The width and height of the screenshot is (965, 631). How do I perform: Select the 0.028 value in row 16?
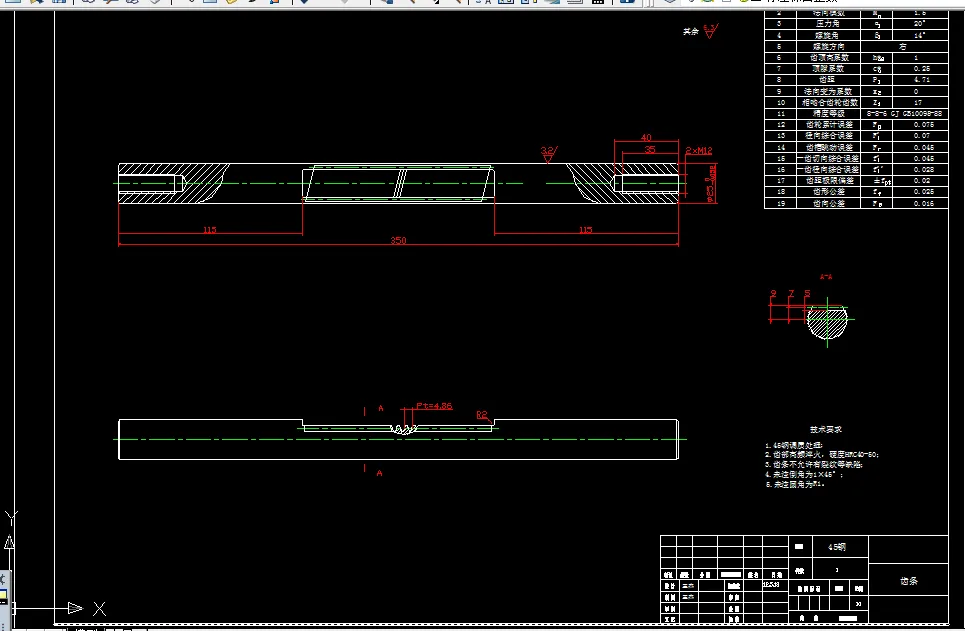[923, 169]
